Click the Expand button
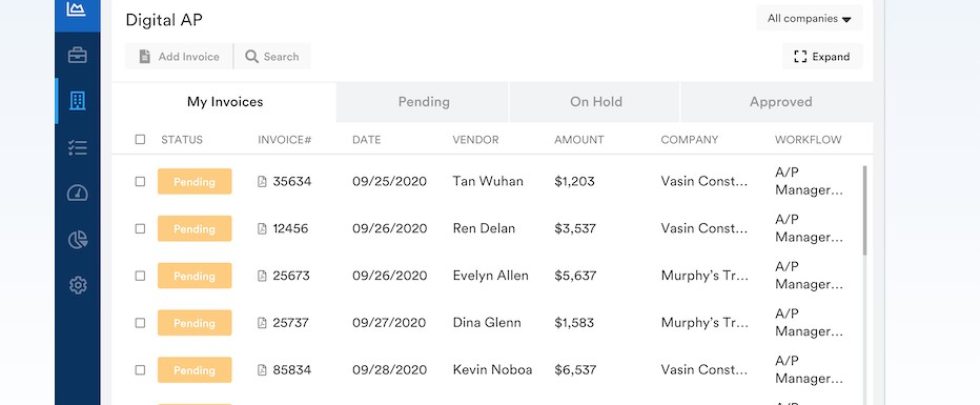Image resolution: width=980 pixels, height=405 pixels. 822,57
